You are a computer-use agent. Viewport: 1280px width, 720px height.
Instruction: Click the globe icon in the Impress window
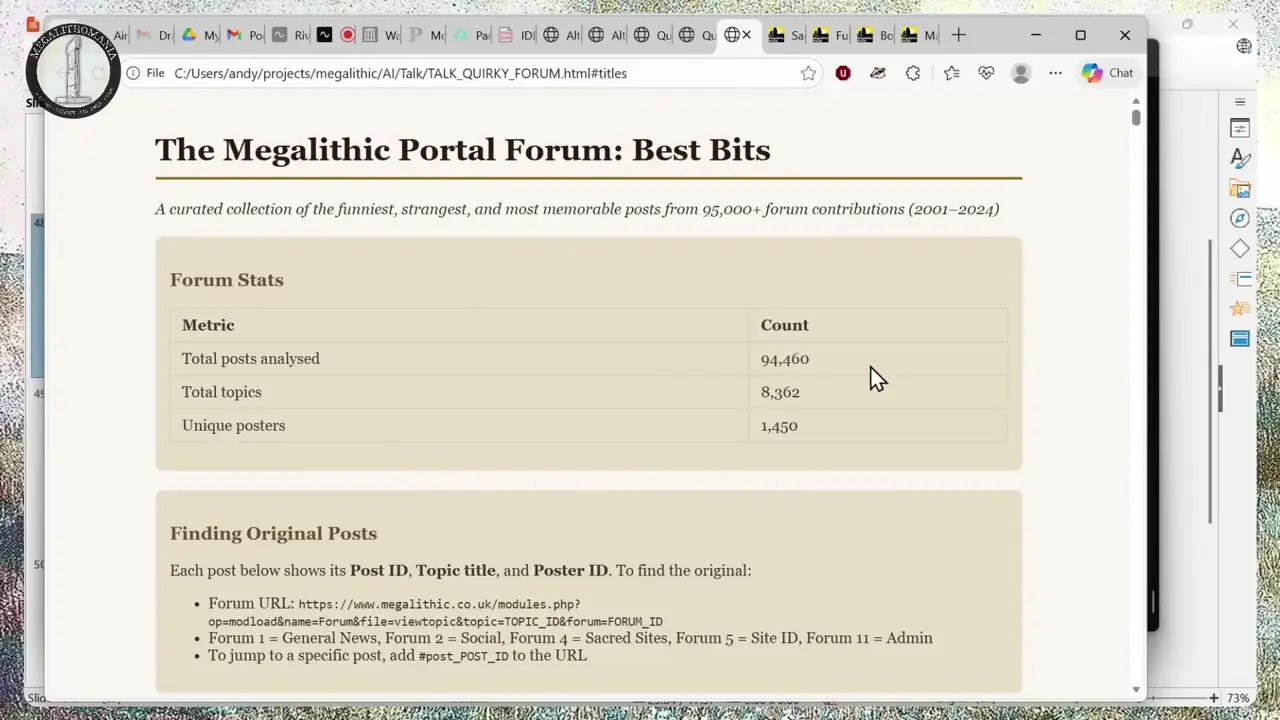[1244, 46]
